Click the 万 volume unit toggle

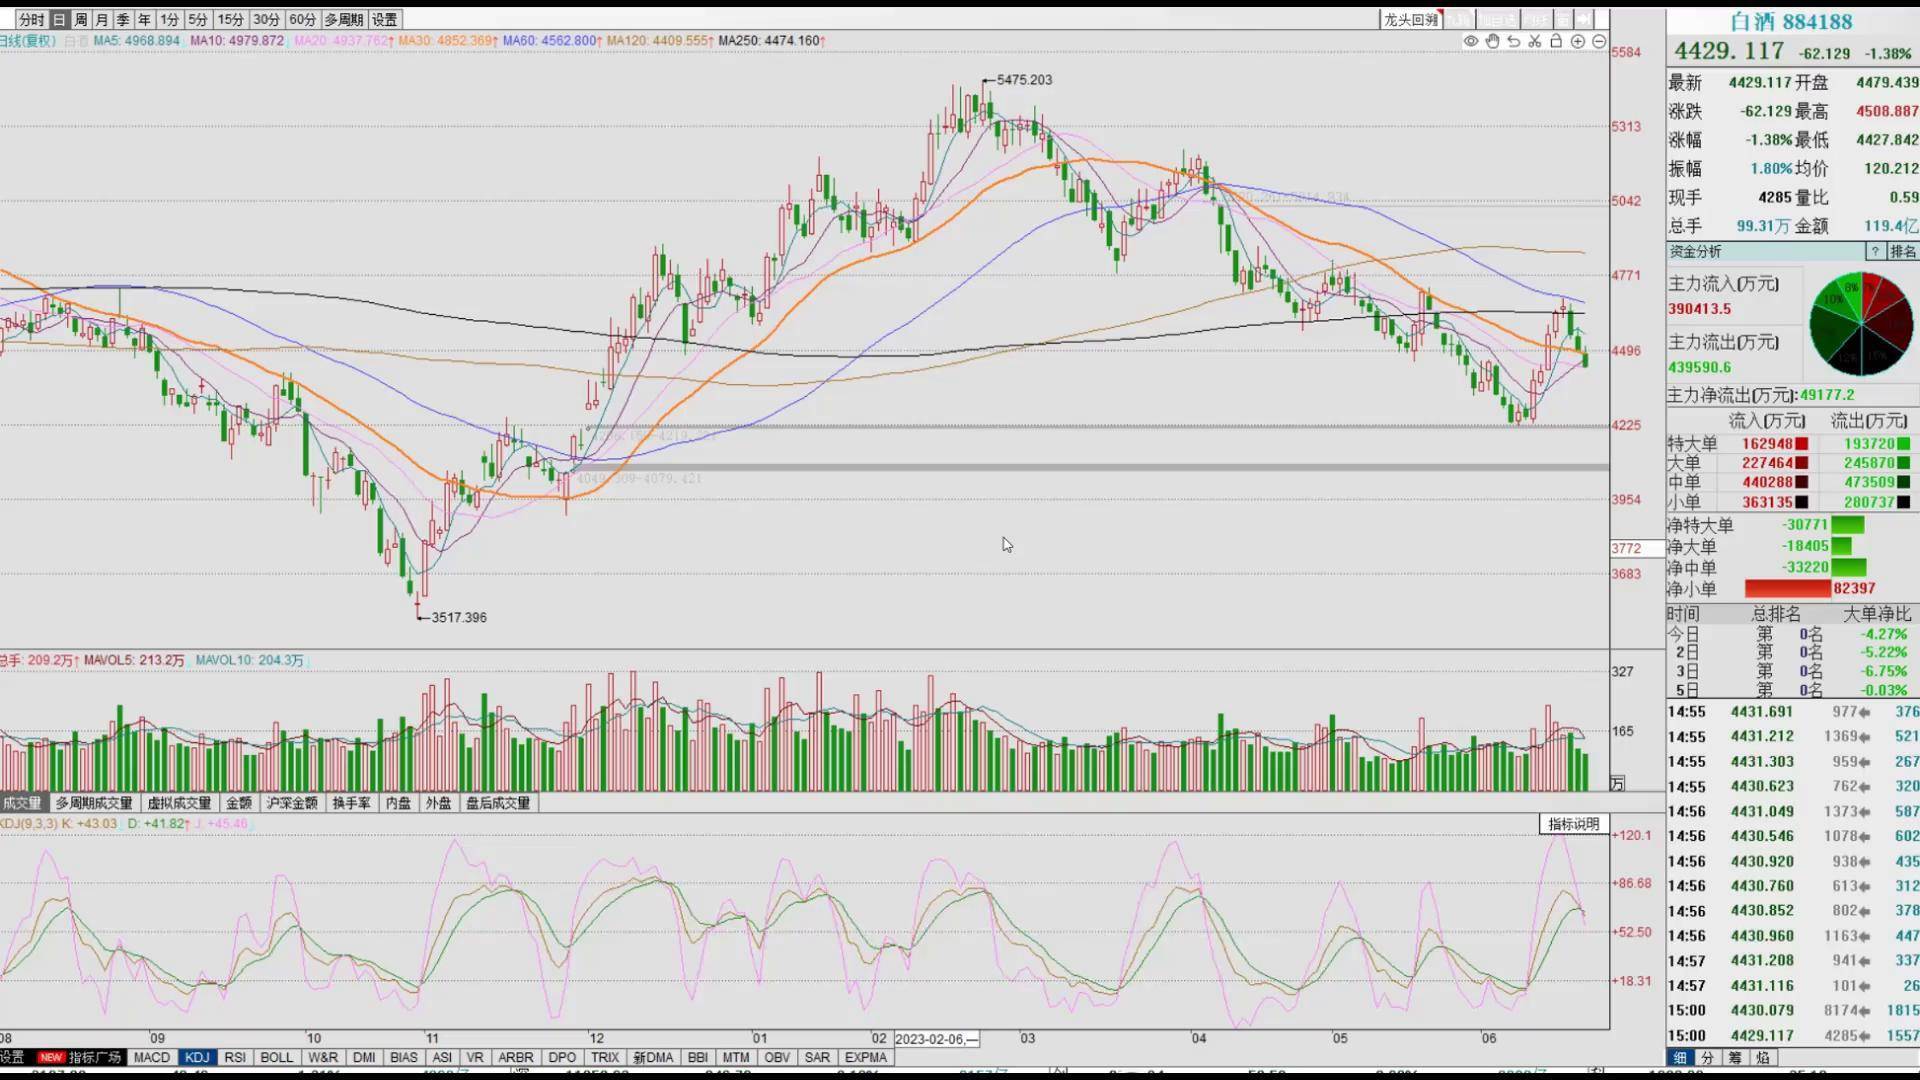point(1617,783)
